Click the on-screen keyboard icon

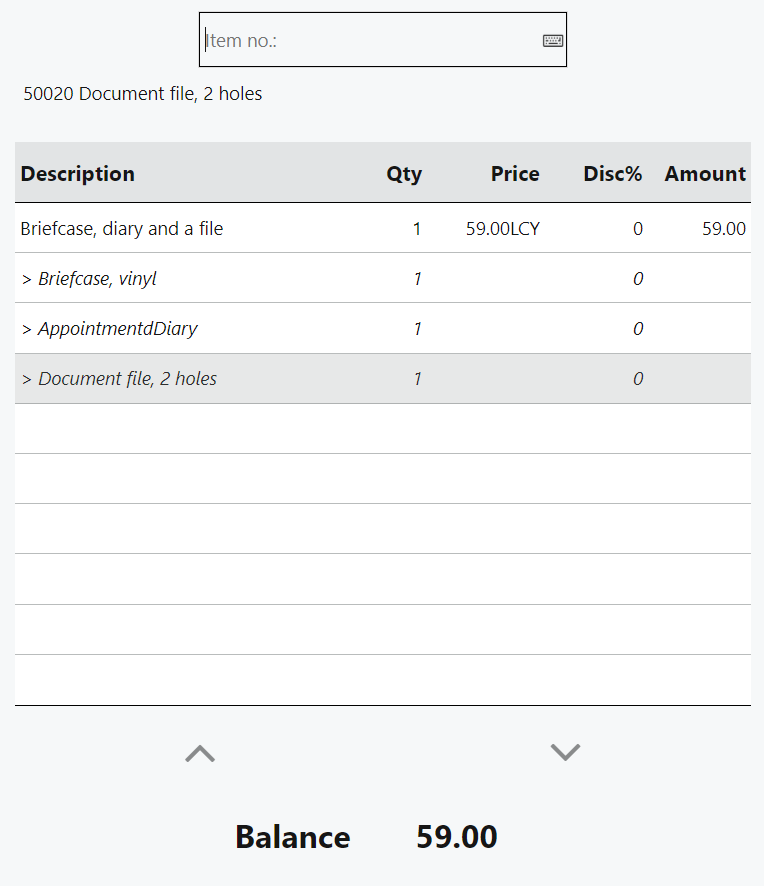tap(553, 41)
